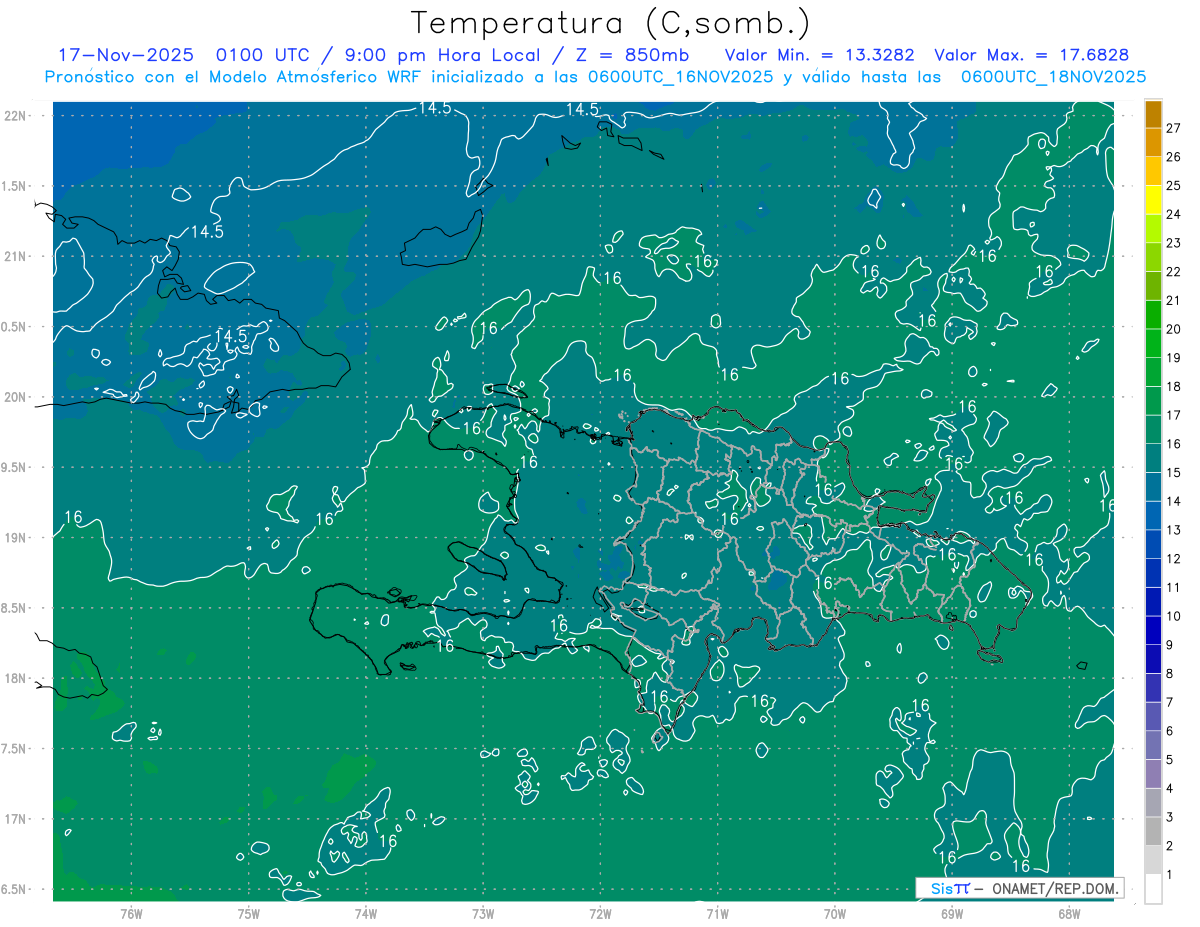Viewport: 1200px width, 927px height.
Task: Click the color scale label '22'
Action: pyautogui.click(x=1173, y=271)
